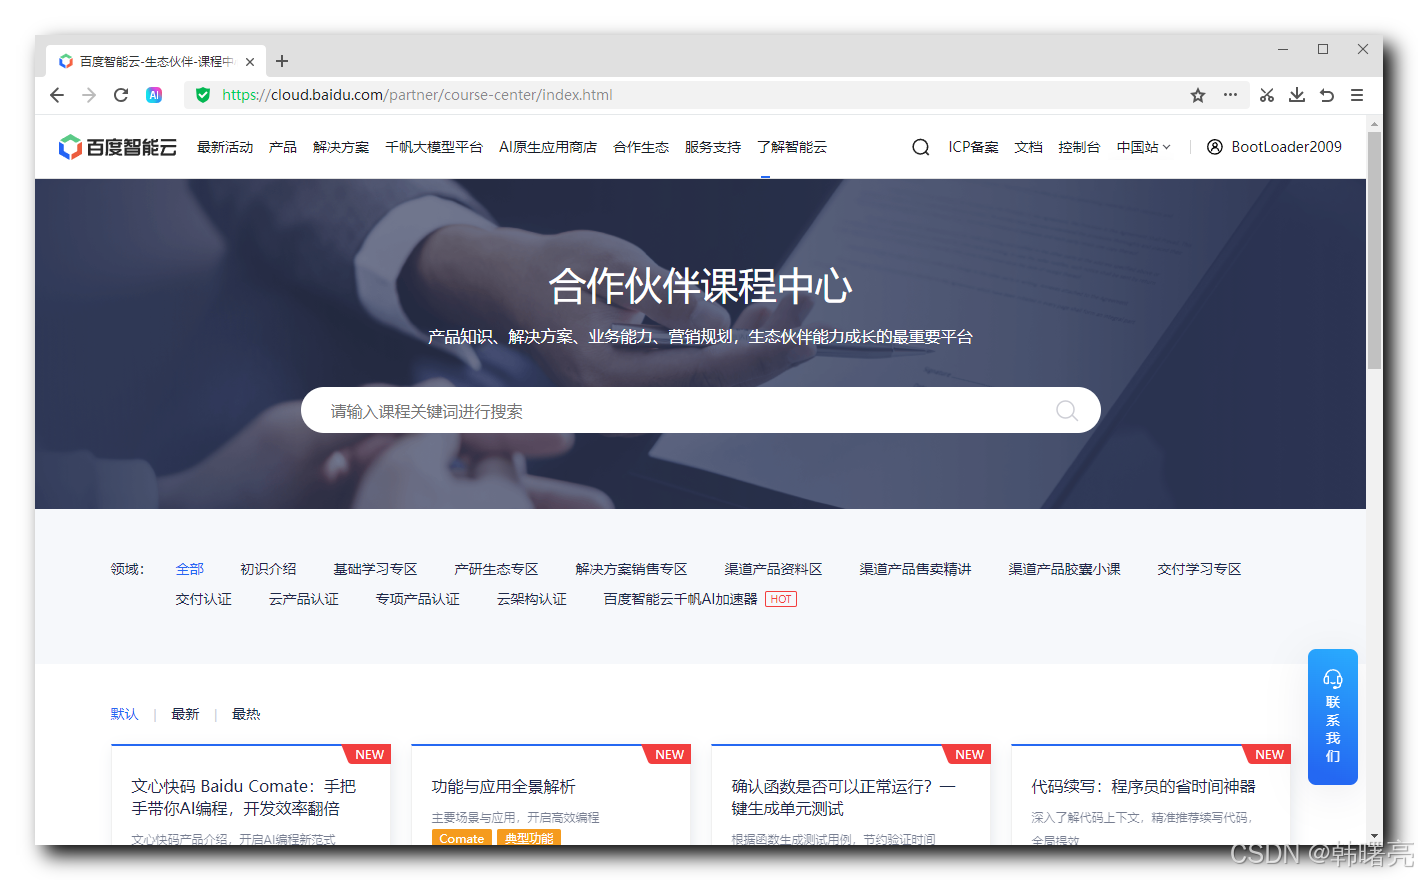1418x880 pixels.
Task: Open the 最新活动 menu
Action: [225, 147]
